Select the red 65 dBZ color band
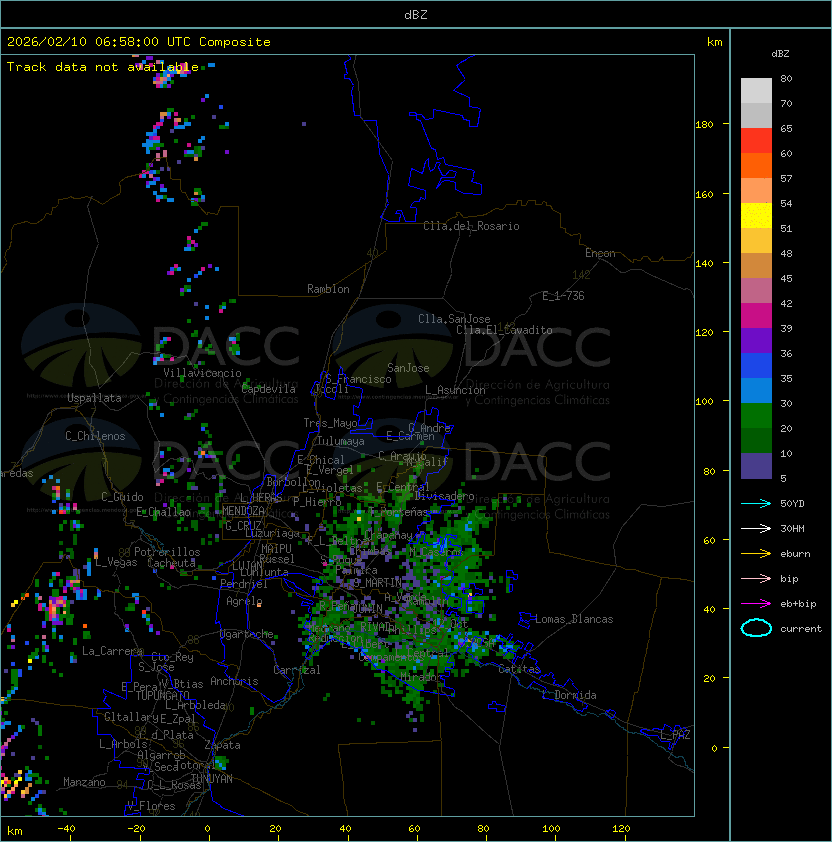This screenshot has width=832, height=842. point(756,140)
